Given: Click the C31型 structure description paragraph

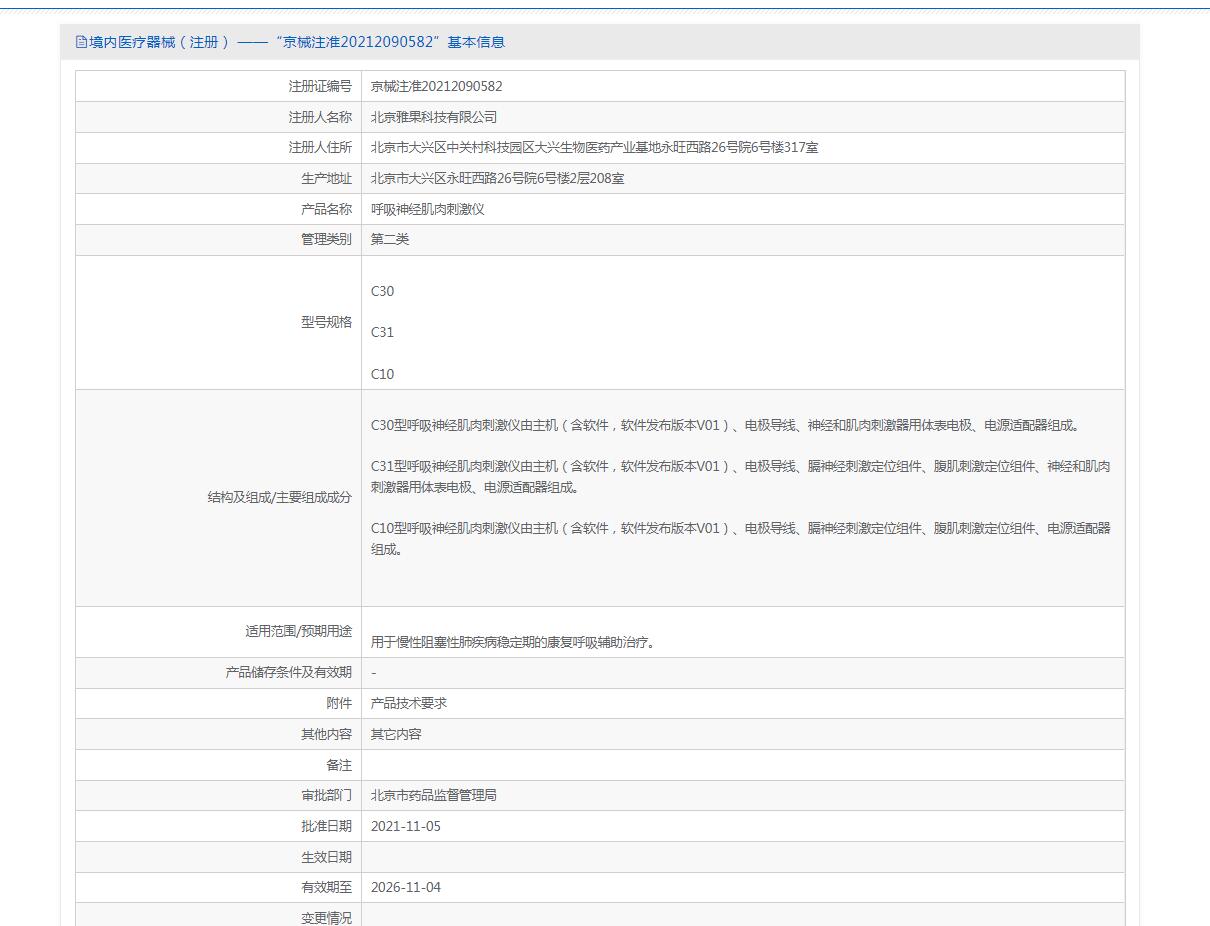Looking at the screenshot, I should click(x=741, y=477).
